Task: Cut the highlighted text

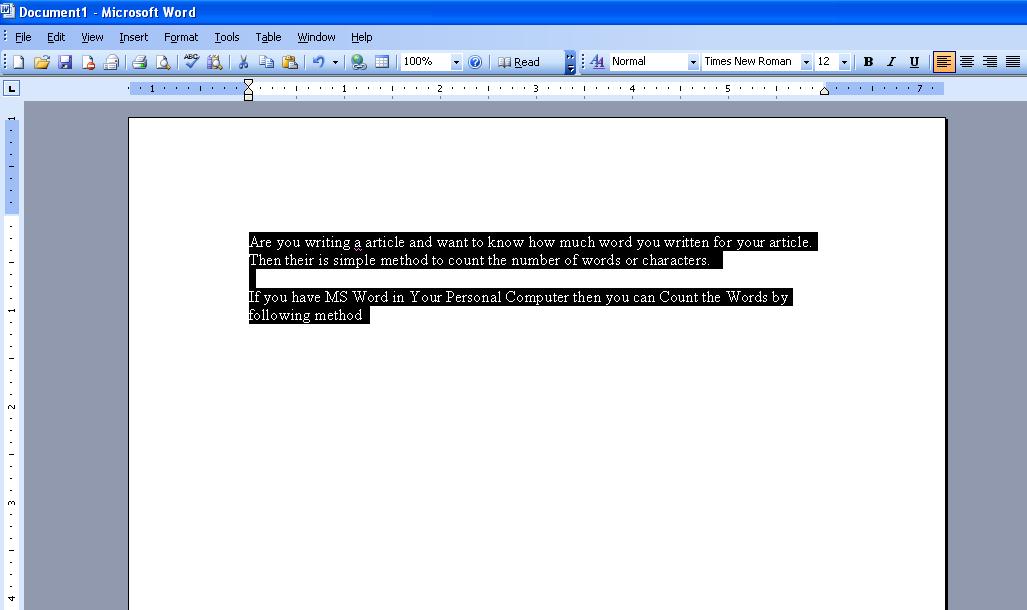Action: coord(243,61)
